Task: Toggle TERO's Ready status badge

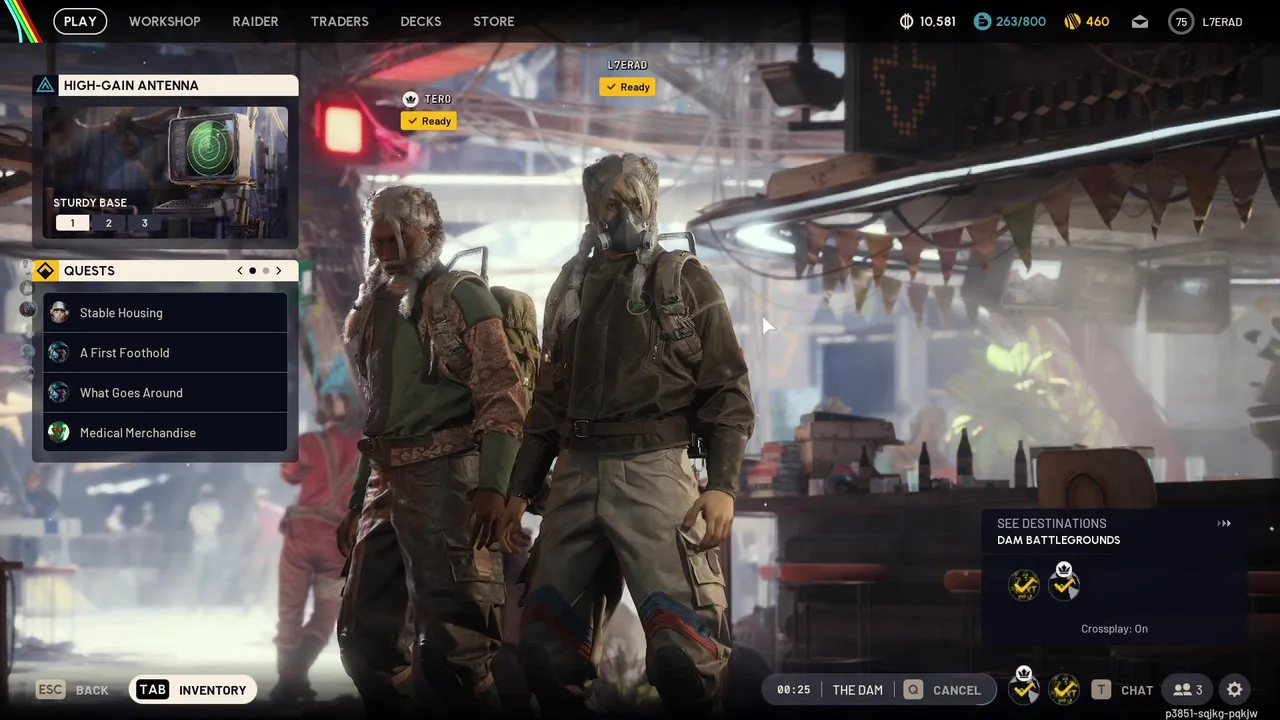Action: pyautogui.click(x=429, y=121)
